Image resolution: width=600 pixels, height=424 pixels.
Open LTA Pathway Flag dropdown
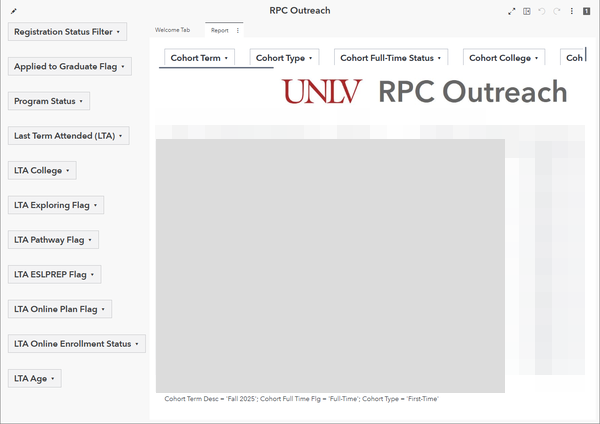[x=53, y=240]
